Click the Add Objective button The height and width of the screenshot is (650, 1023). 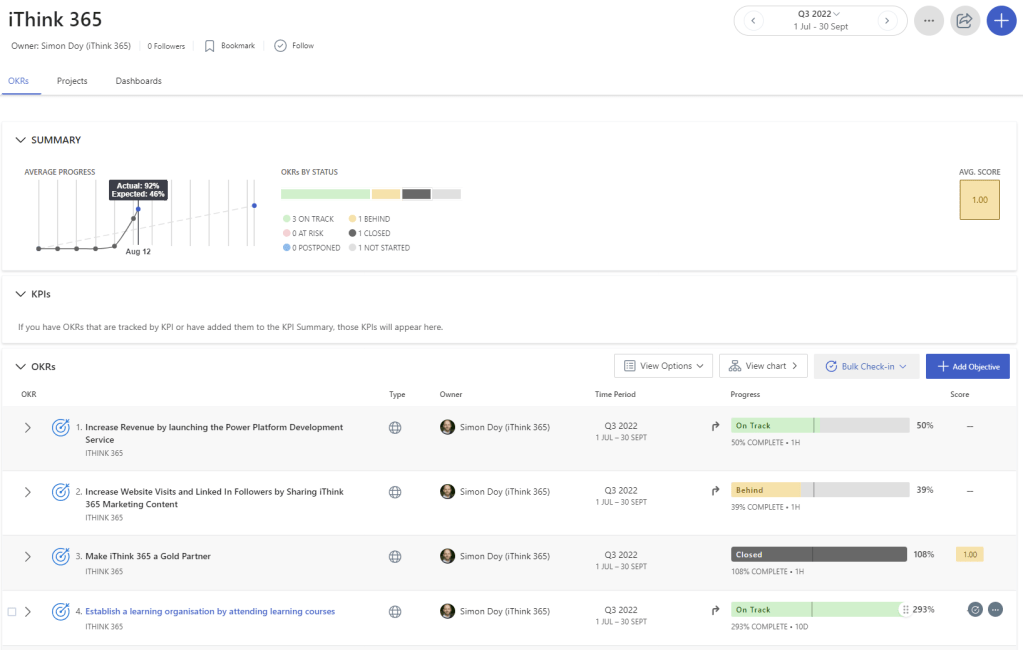click(967, 366)
